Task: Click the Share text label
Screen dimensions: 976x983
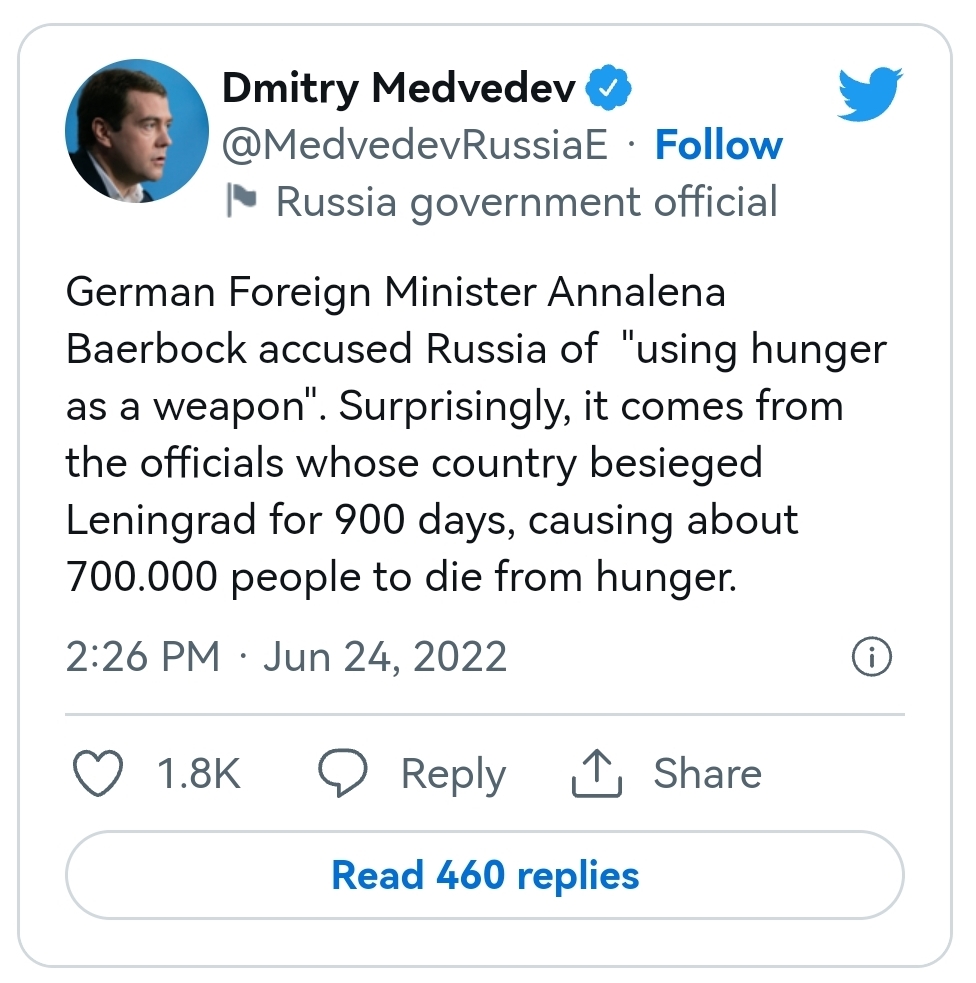Action: [707, 774]
